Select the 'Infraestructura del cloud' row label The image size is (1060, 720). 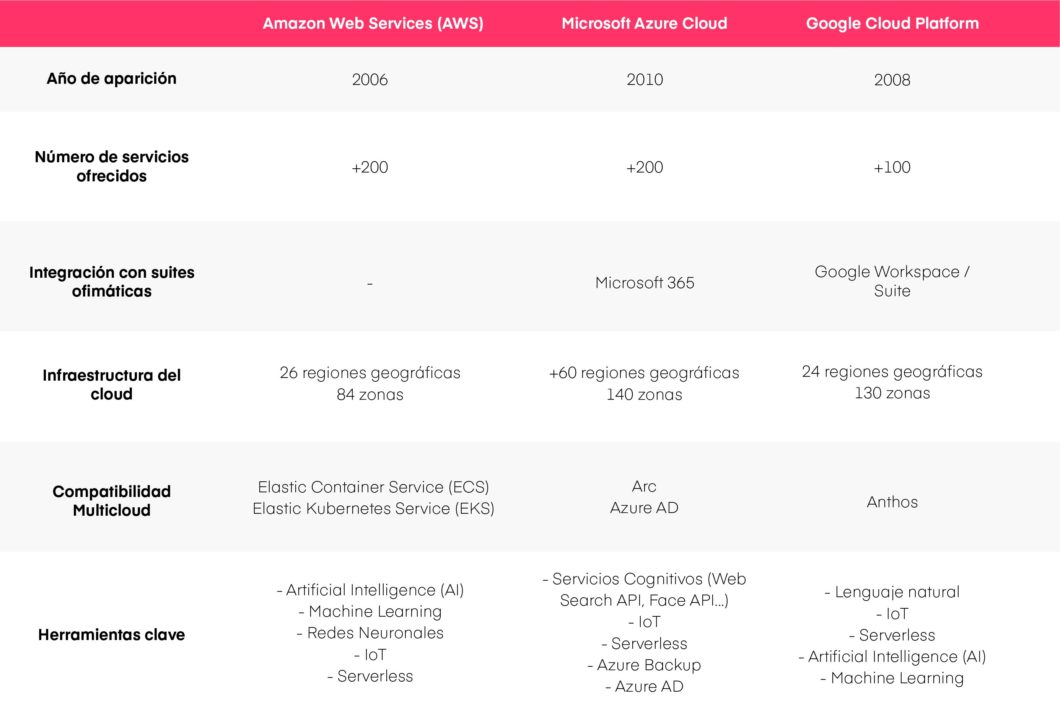pos(111,384)
